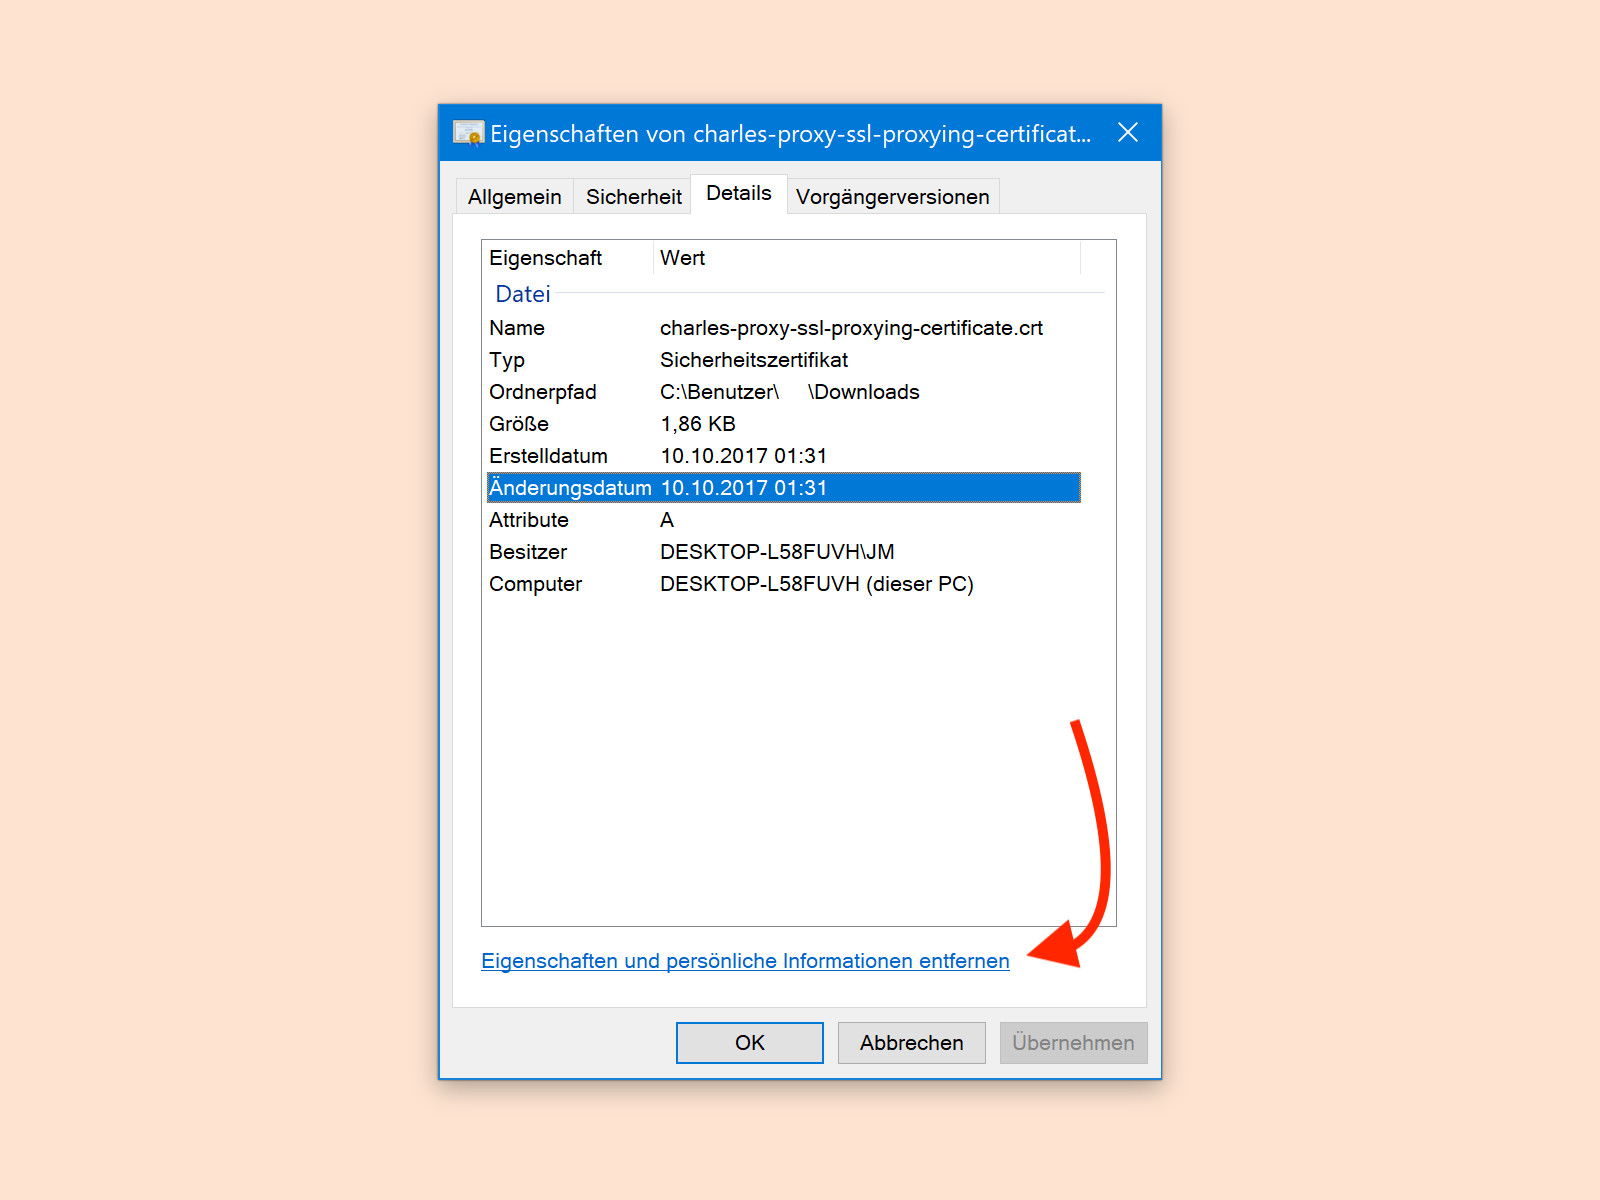This screenshot has width=1600, height=1200.
Task: Click the DESKTOP-L58FUVH (dieser PC) value
Action: (816, 584)
